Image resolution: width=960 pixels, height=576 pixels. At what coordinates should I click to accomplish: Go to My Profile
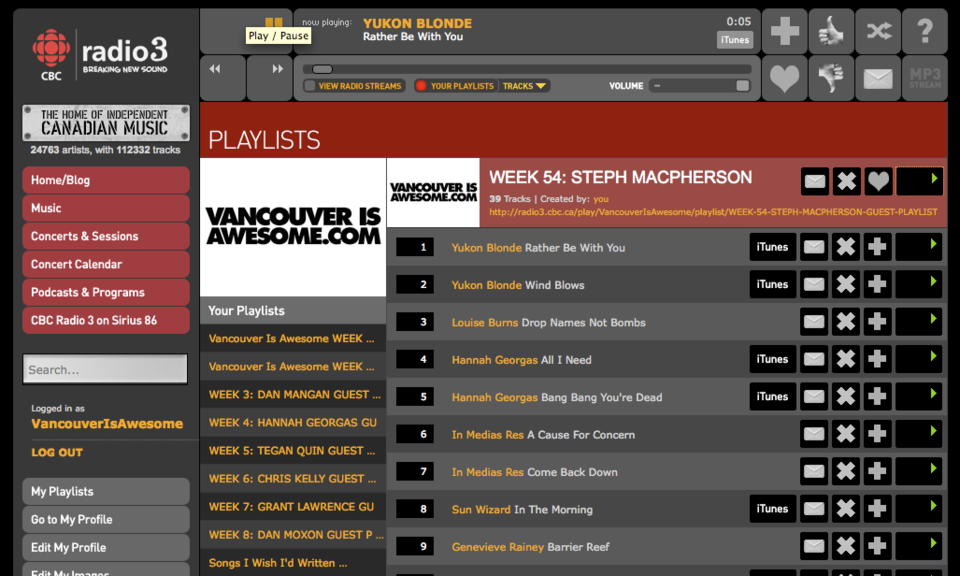pyautogui.click(x=106, y=520)
